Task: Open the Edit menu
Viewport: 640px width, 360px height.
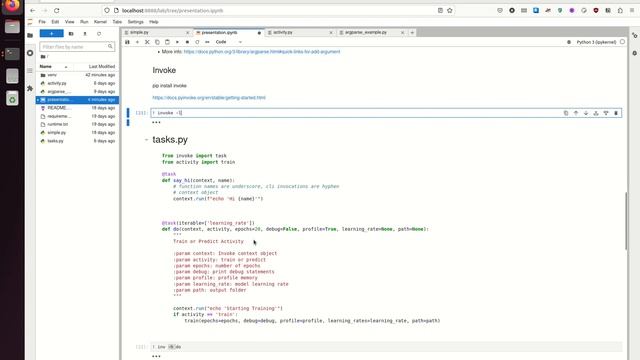Action: pyautogui.click(x=55, y=22)
